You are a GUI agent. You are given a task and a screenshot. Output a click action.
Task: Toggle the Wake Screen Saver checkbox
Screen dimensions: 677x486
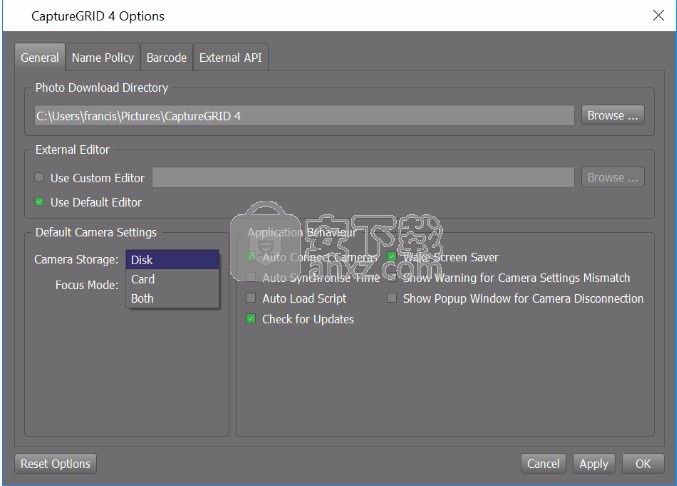pyautogui.click(x=392, y=257)
